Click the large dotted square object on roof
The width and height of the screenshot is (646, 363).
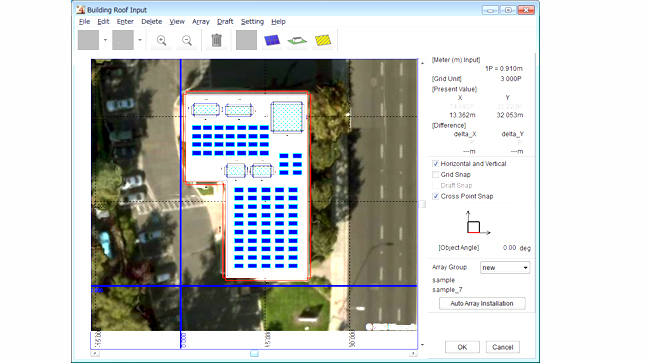pos(287,117)
